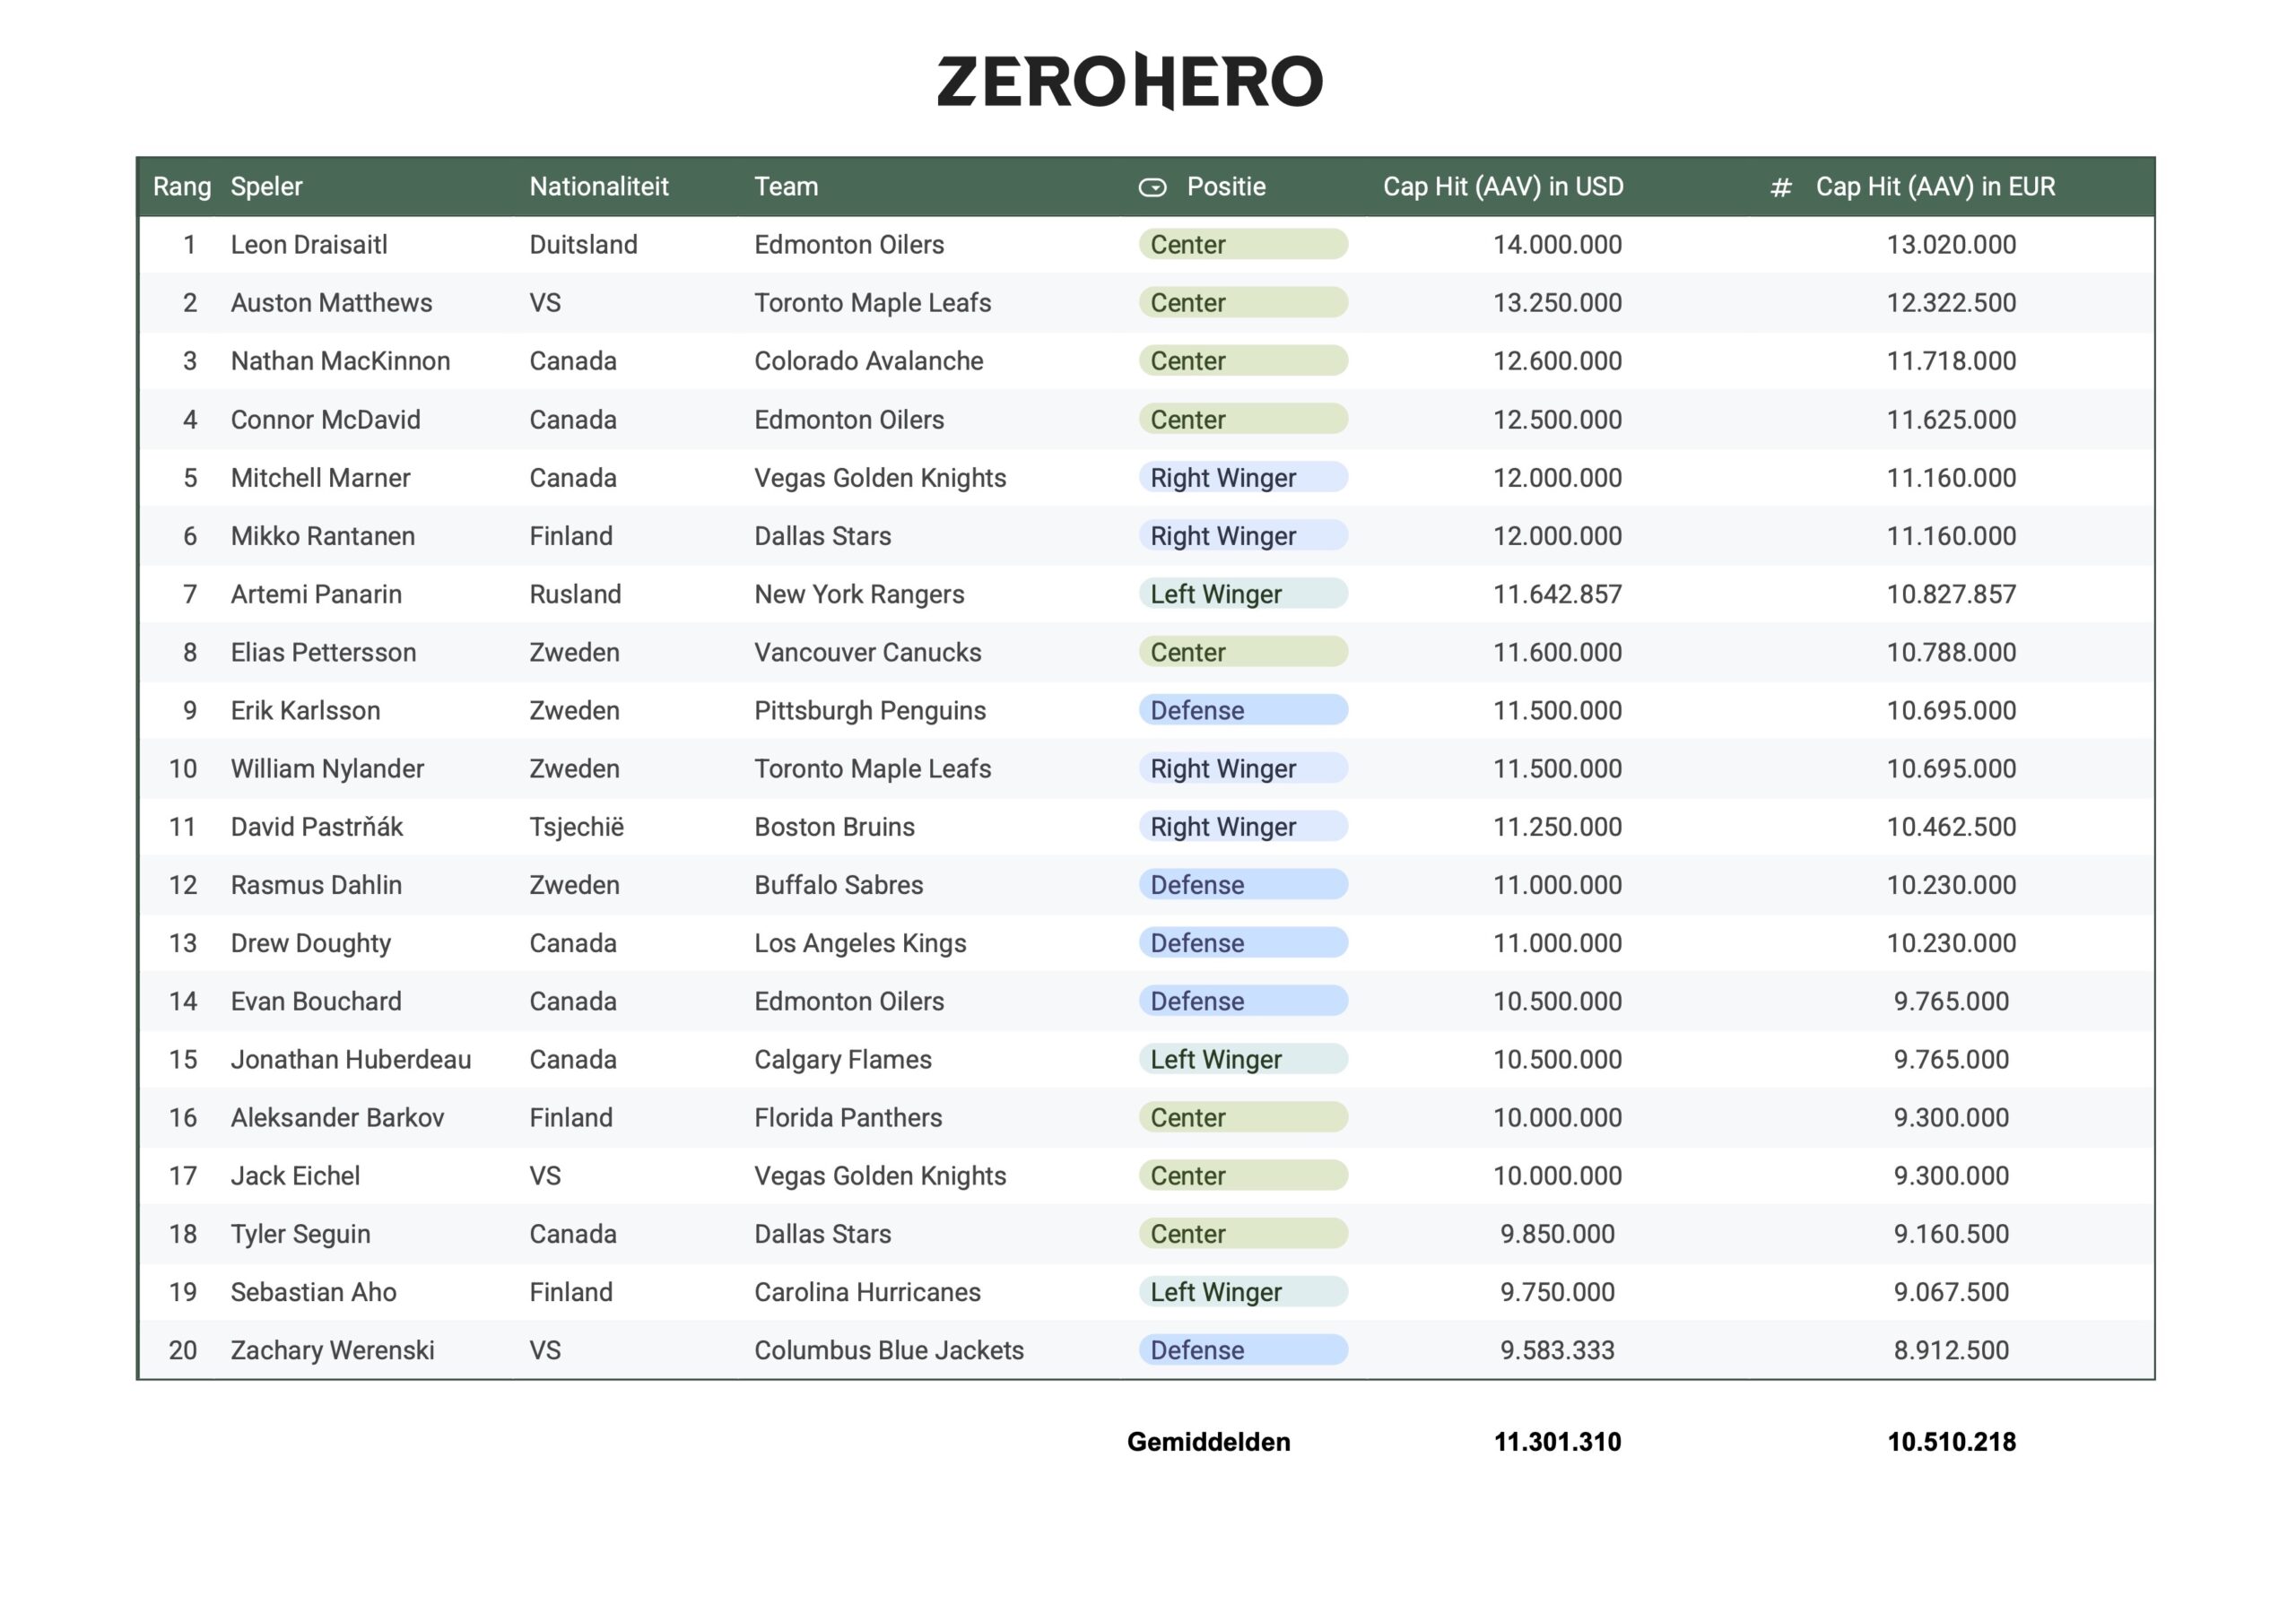Click the Speler column header
Image resolution: width=2296 pixels, height=1622 pixels.
click(266, 187)
